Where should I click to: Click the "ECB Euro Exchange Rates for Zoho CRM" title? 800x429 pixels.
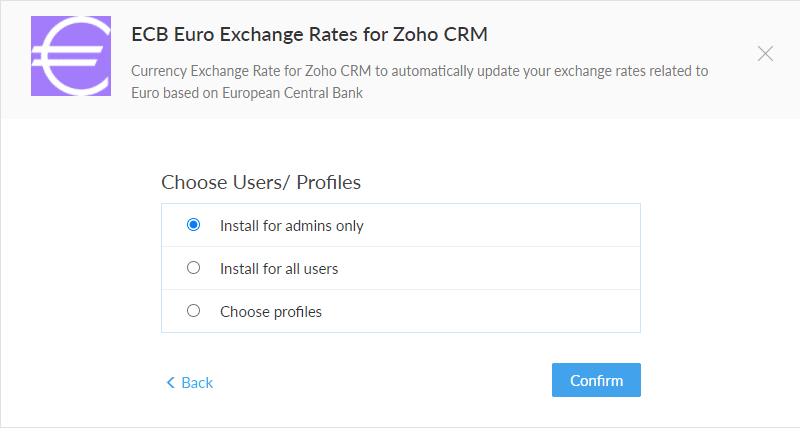[309, 34]
